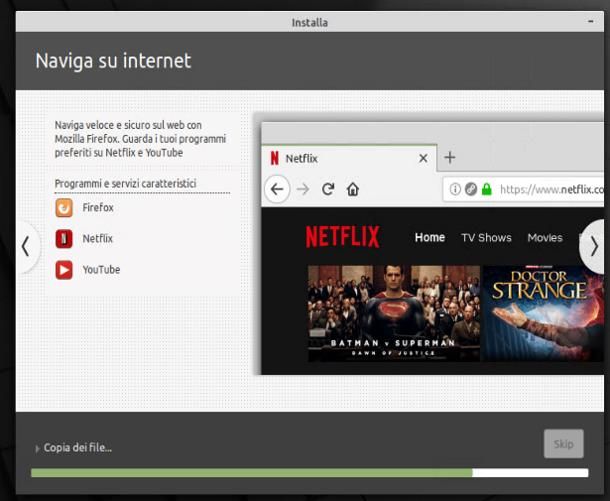The height and width of the screenshot is (501, 610).
Task: Click the Doctor Strange thumbnail
Action: pyautogui.click(x=543, y=314)
